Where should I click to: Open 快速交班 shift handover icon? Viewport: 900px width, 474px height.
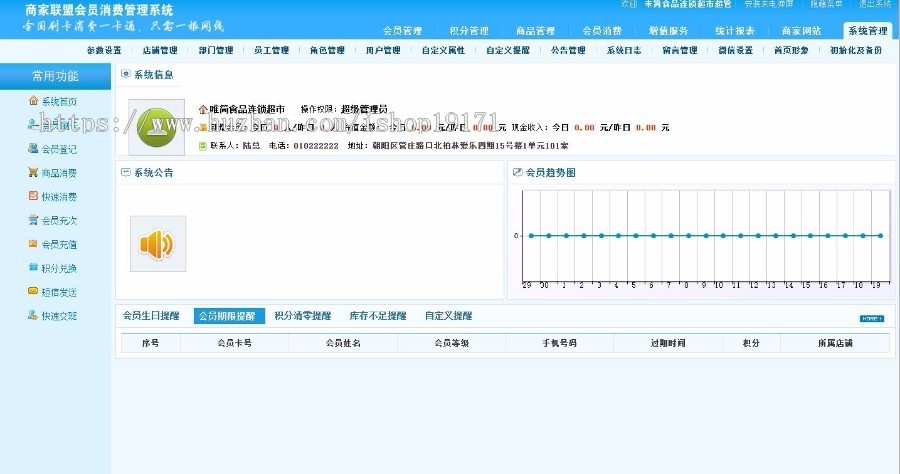point(33,315)
